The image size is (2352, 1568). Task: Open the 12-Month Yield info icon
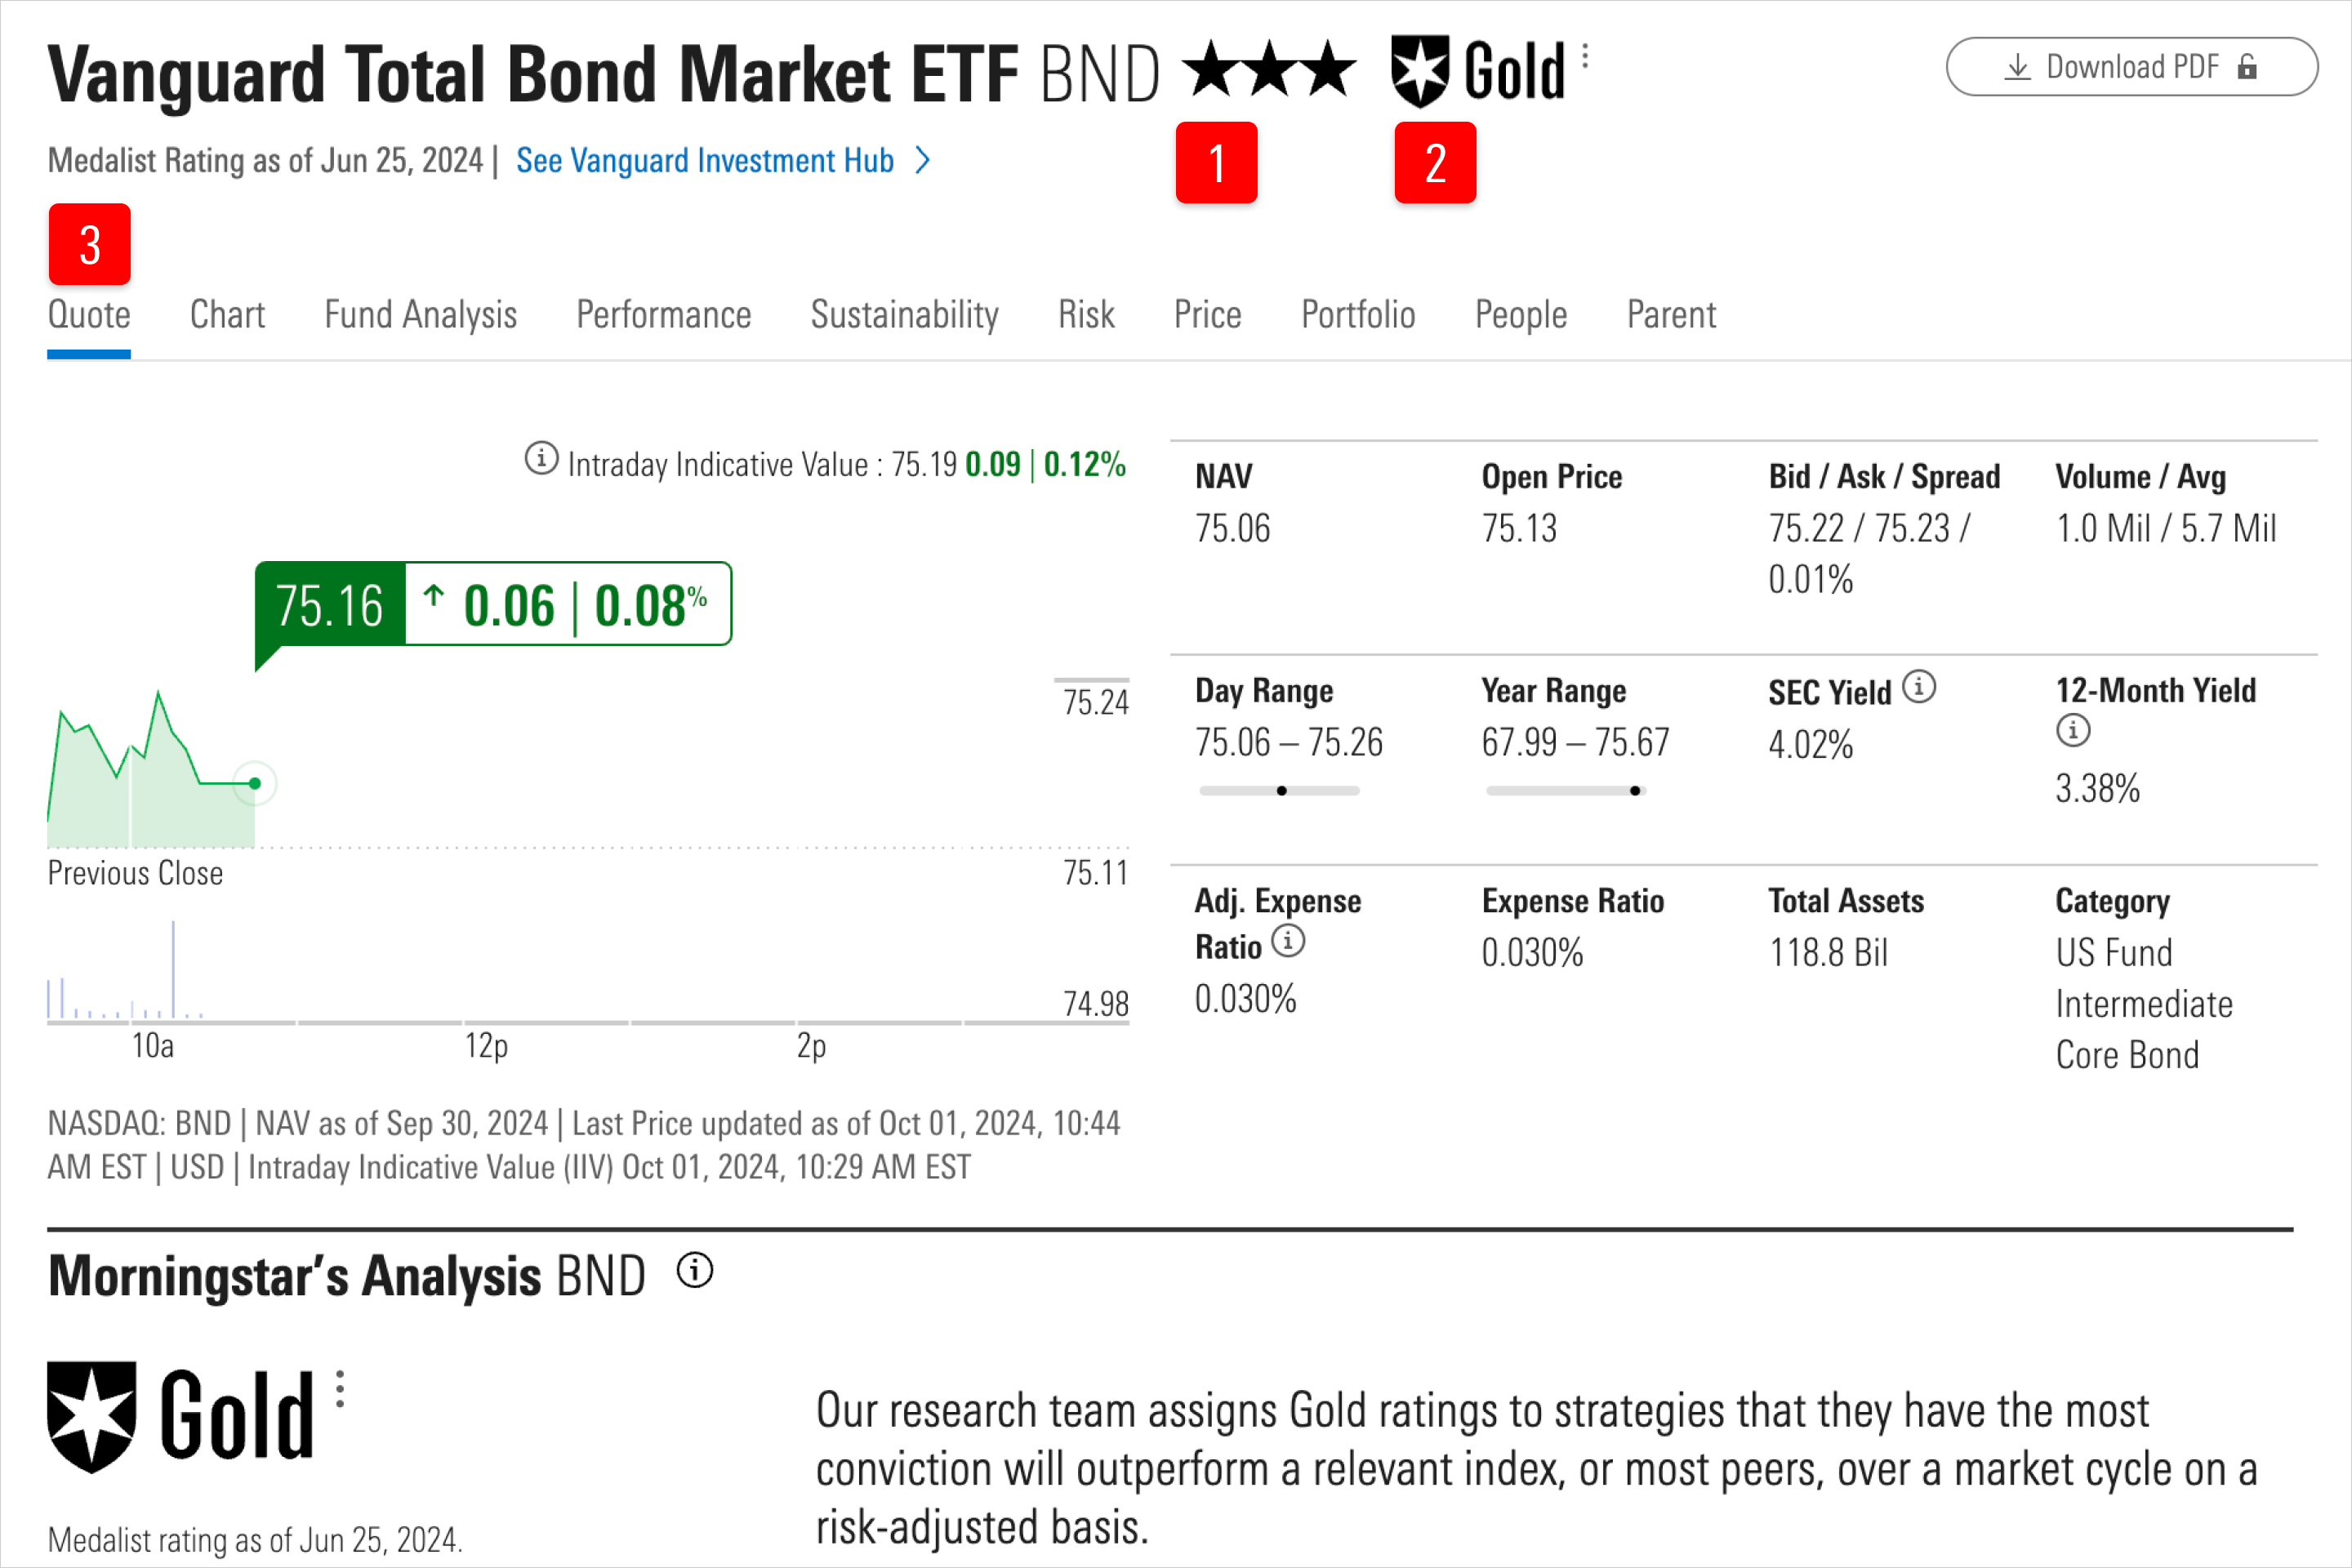[2073, 731]
